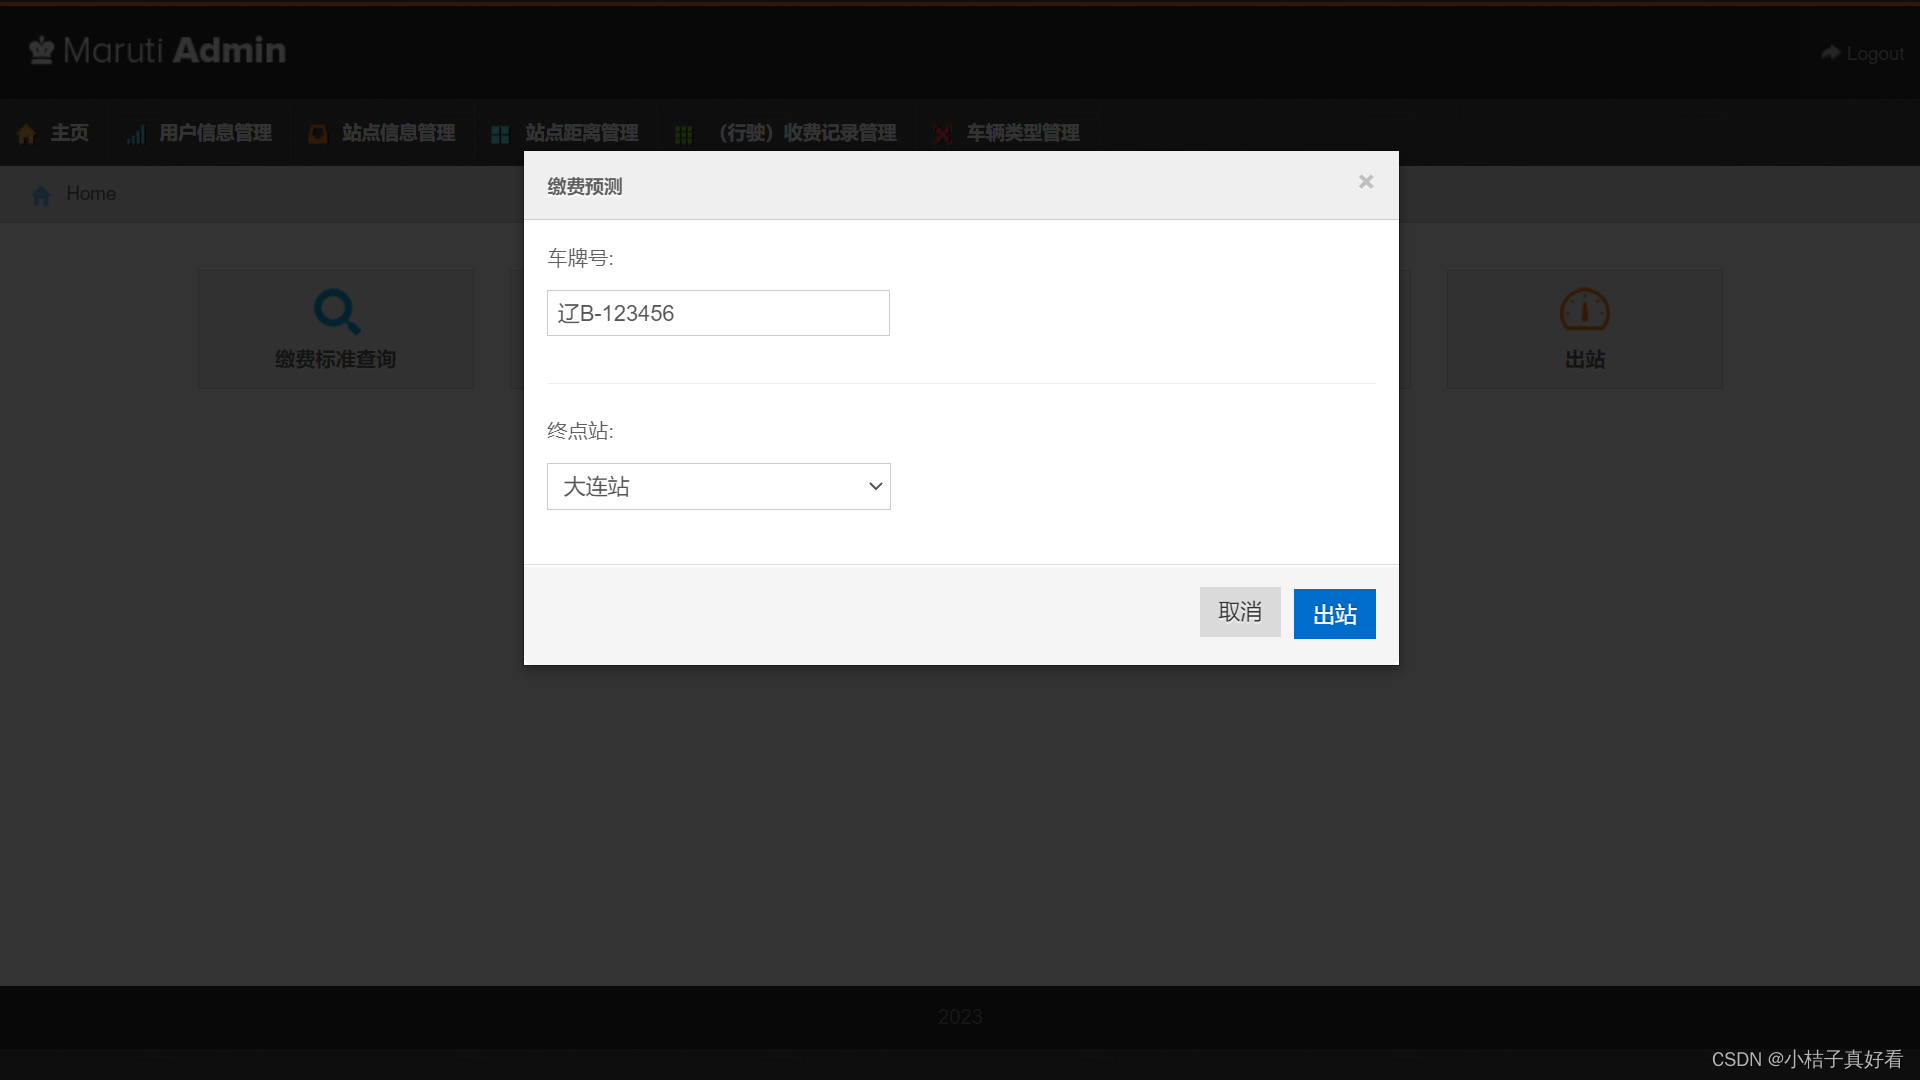
Task: Click the green grid icon beside 收费记录管理
Action: coord(684,134)
